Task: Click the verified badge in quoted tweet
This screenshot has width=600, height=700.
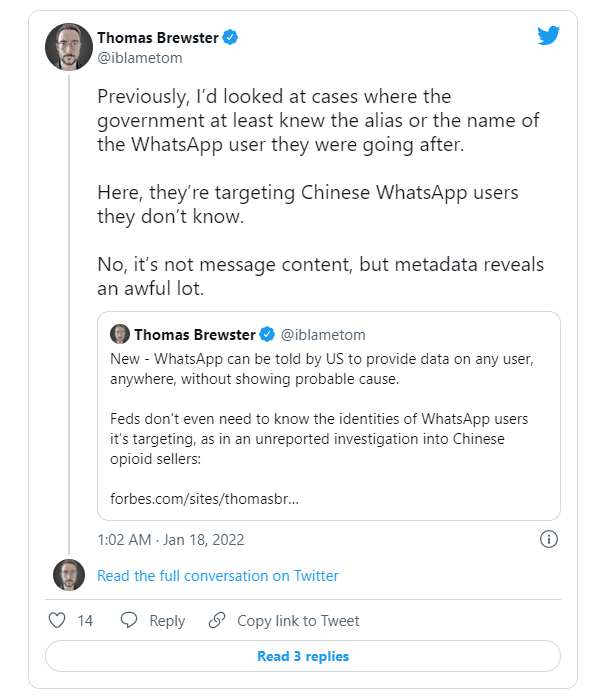Action: click(268, 334)
